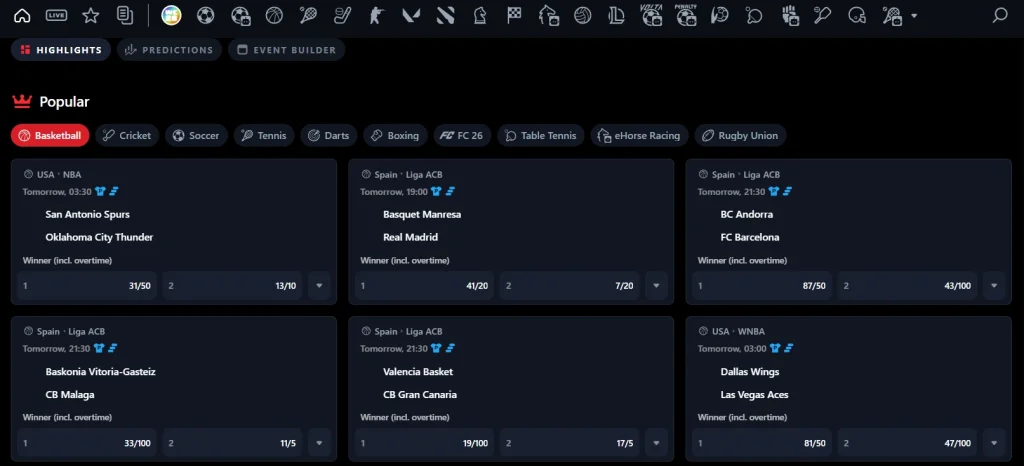The width and height of the screenshot is (1024, 466).
Task: Switch to the Highlights tab
Action: 61,50
